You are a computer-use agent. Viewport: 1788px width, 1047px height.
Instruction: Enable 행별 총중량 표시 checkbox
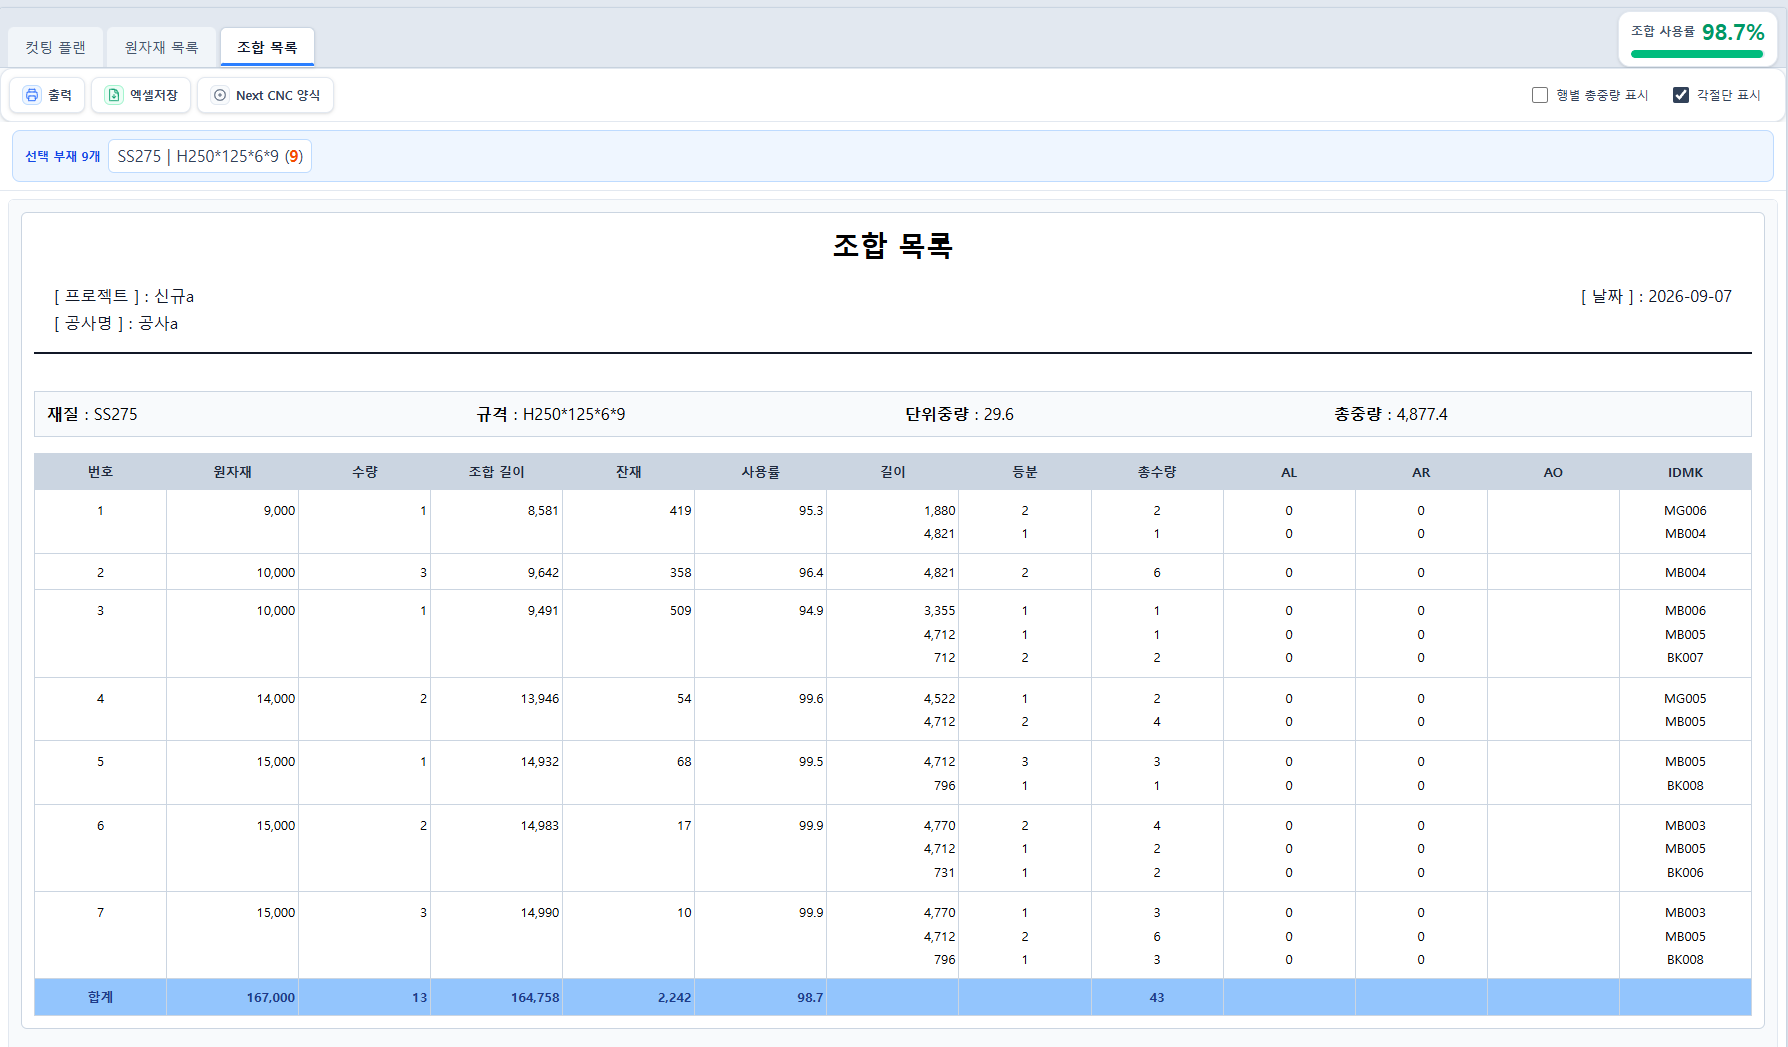pyautogui.click(x=1540, y=95)
